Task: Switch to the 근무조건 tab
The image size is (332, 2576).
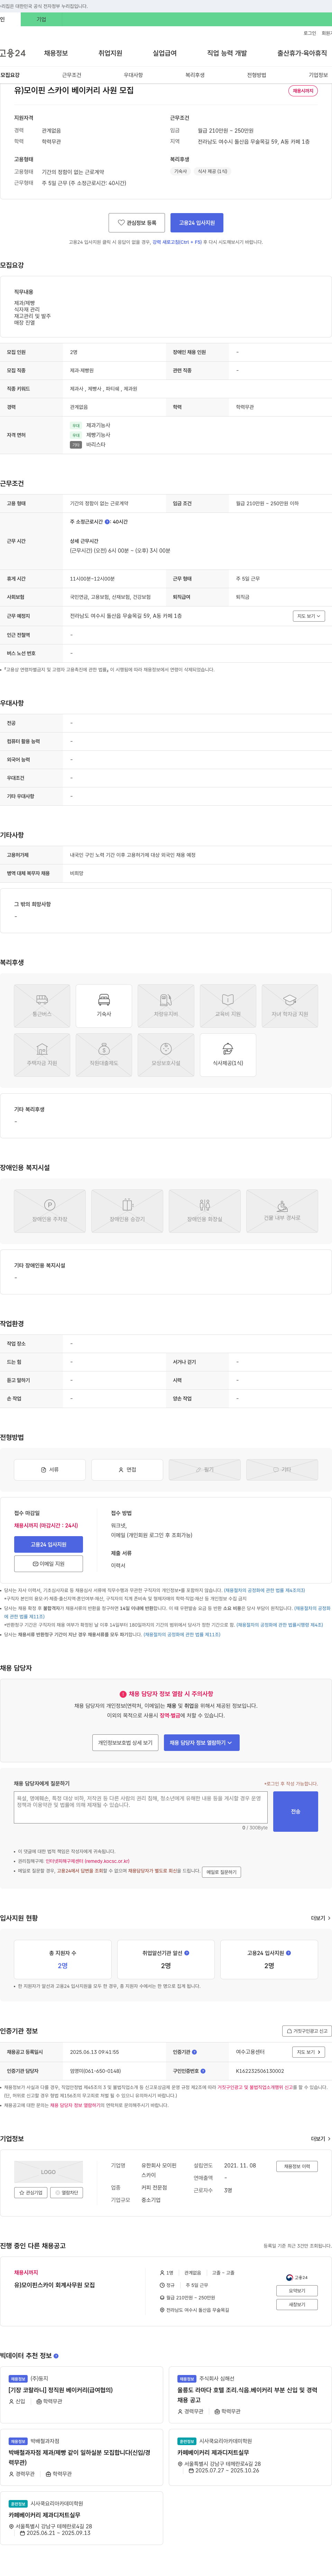Action: click(x=72, y=75)
